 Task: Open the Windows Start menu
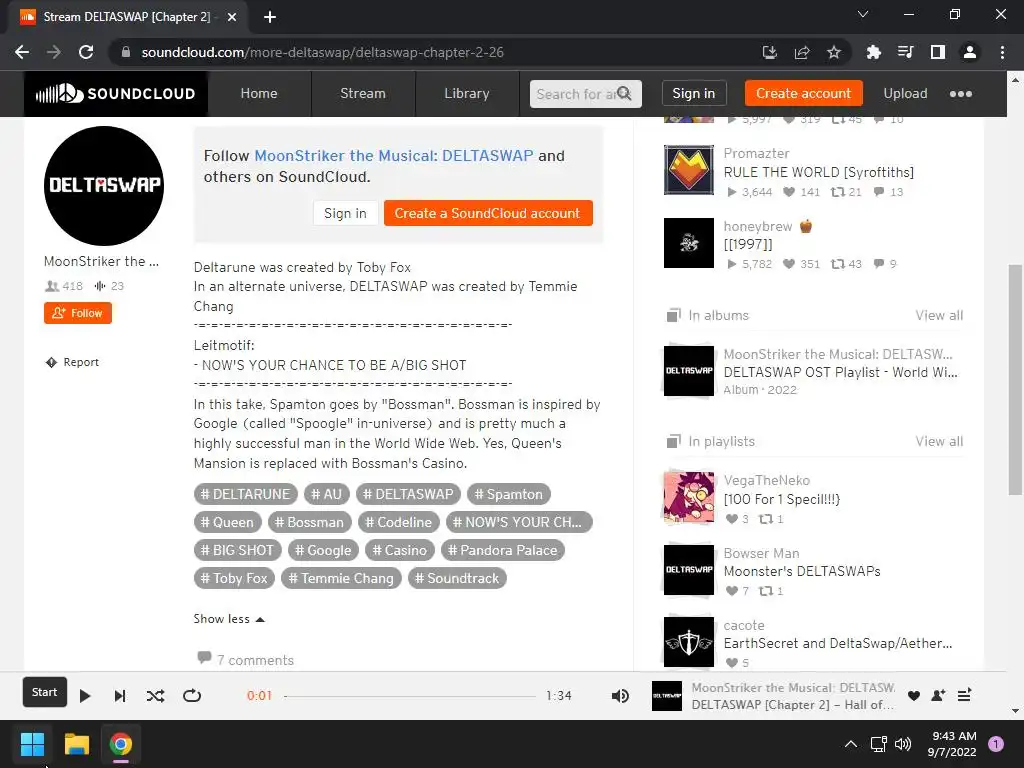pos(32,744)
